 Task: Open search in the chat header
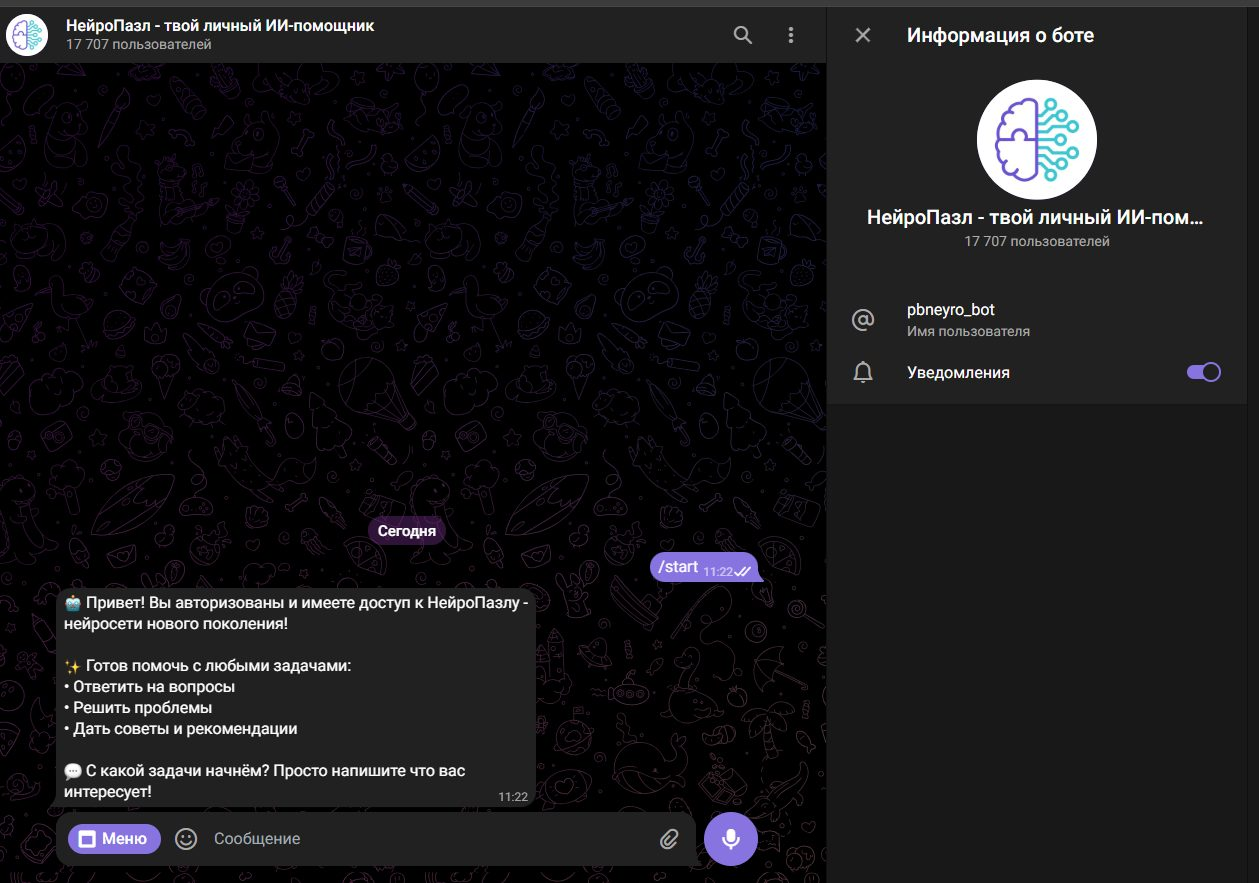743,35
